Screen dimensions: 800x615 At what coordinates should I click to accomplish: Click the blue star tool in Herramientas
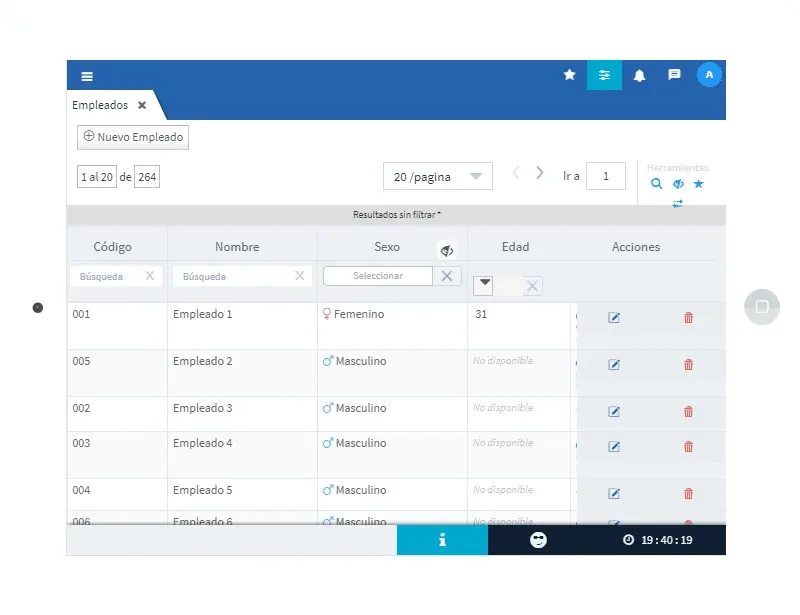[698, 184]
